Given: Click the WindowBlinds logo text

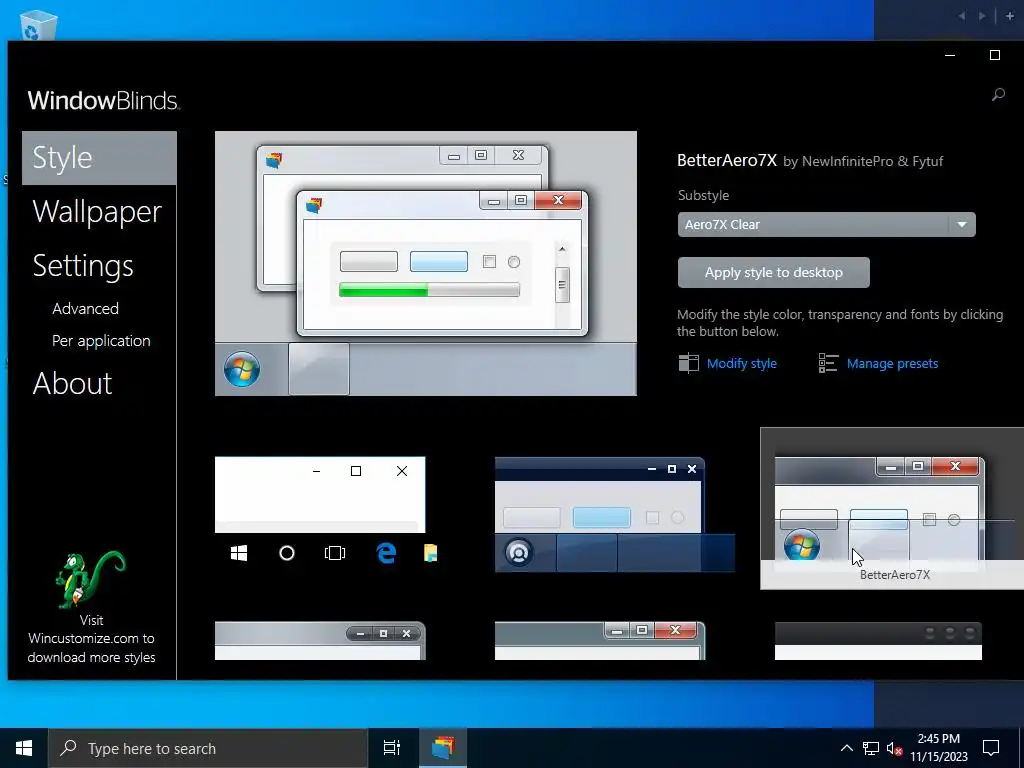Looking at the screenshot, I should (x=103, y=101).
